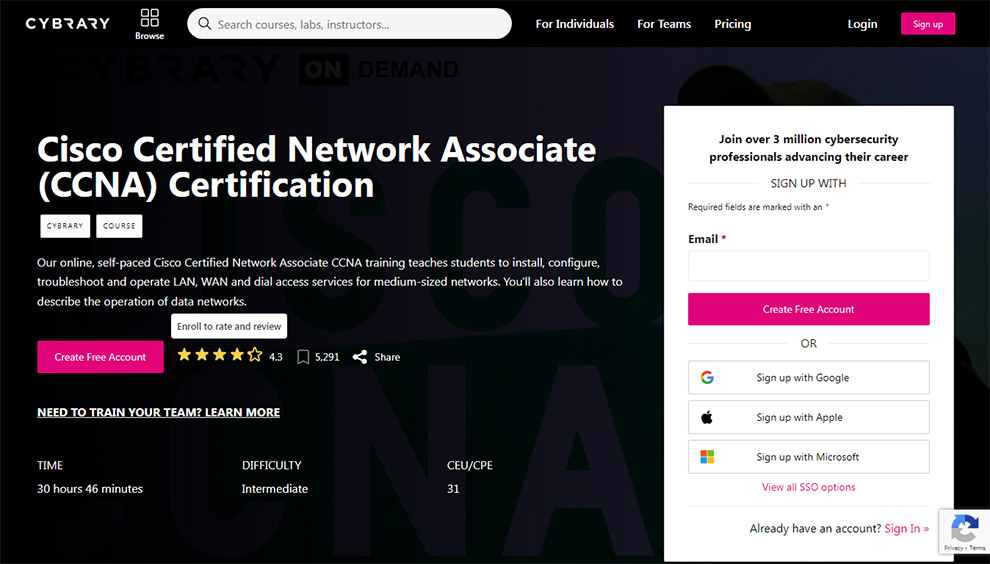Click the 5,291 bookmark count
This screenshot has height=564, width=990.
click(327, 357)
